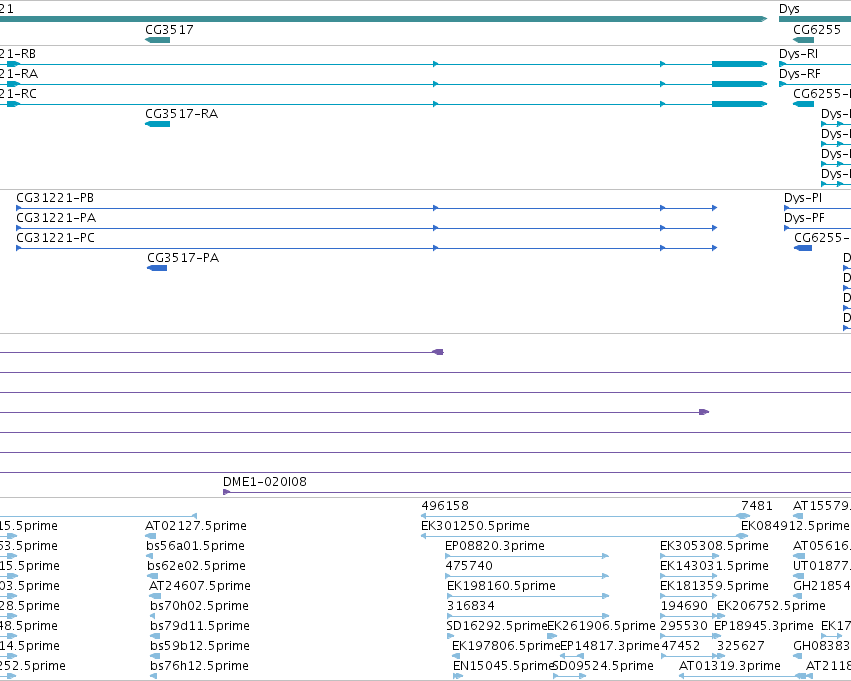Select the AT02127.5prime EST label

[x=196, y=526]
